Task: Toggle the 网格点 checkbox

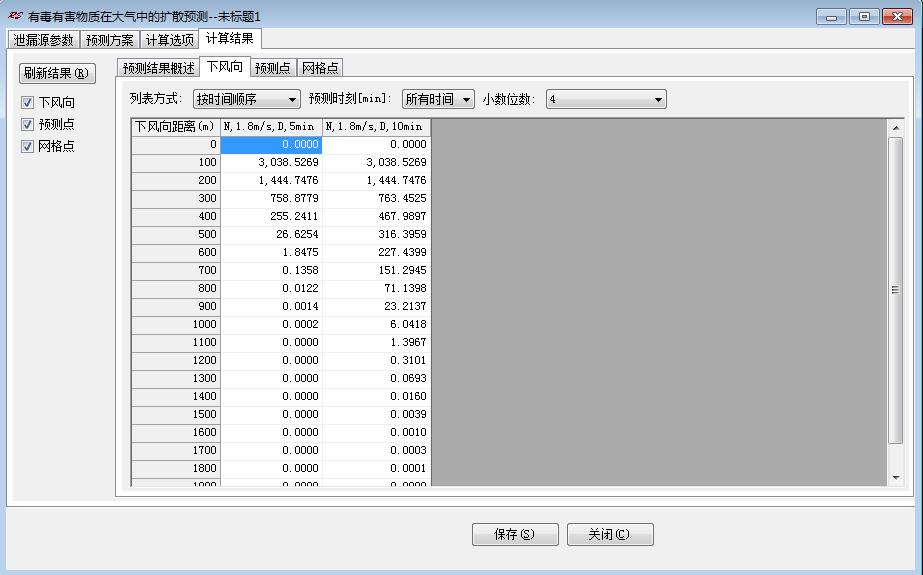Action: tap(27, 147)
